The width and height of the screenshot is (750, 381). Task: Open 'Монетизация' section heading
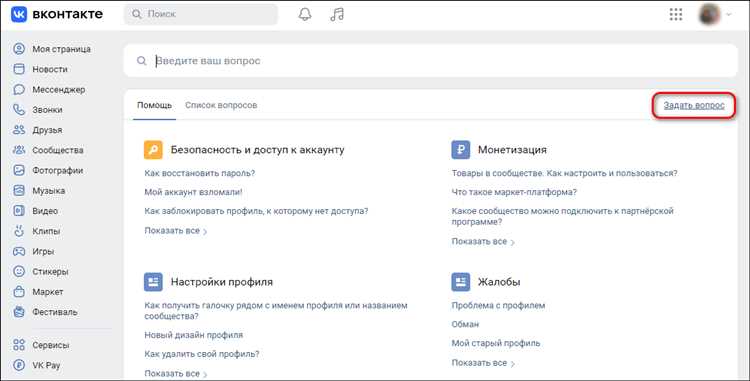pyautogui.click(x=512, y=150)
